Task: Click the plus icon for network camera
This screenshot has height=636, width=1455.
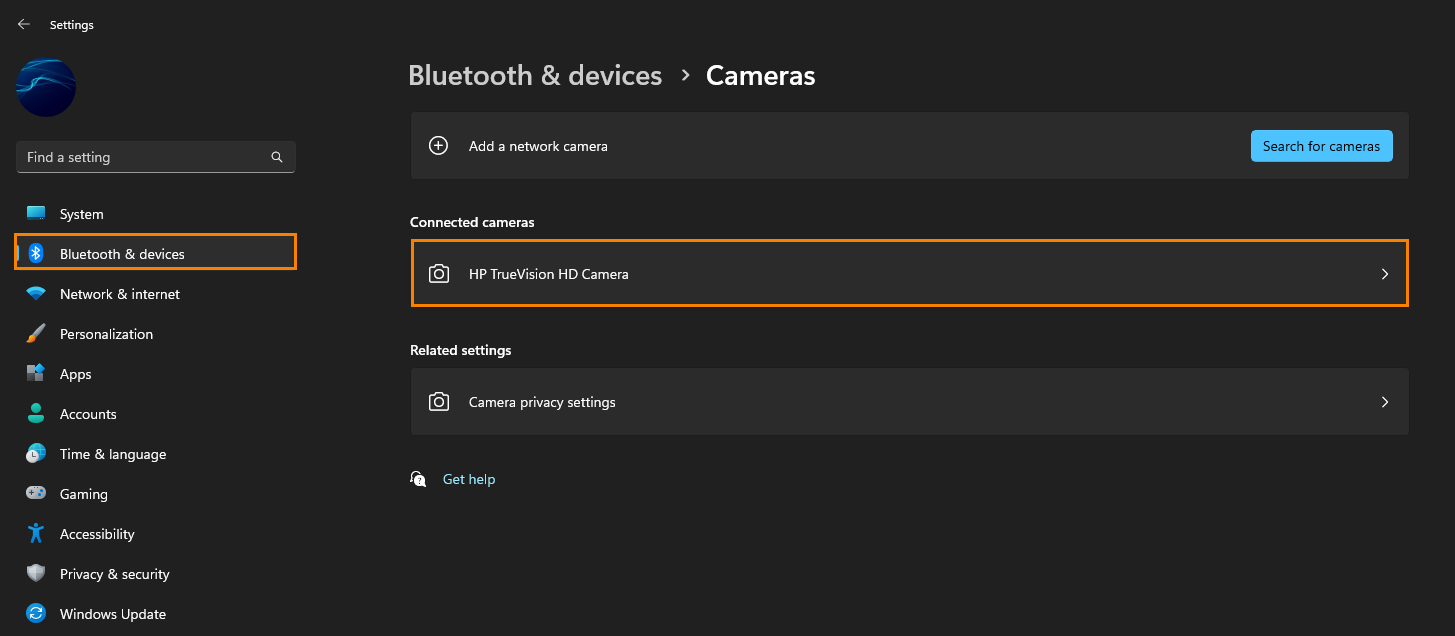Action: (438, 146)
